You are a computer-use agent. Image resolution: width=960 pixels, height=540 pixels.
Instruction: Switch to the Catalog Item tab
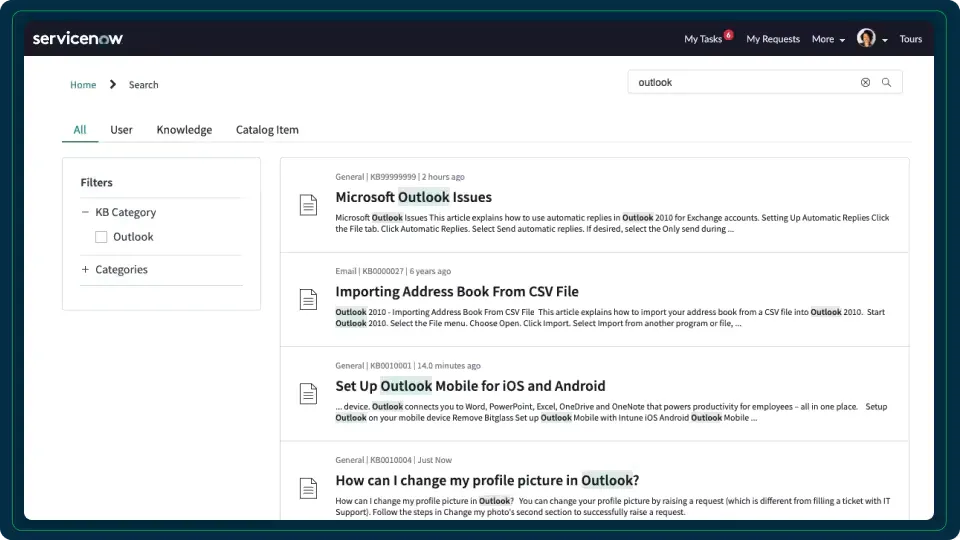click(x=267, y=130)
